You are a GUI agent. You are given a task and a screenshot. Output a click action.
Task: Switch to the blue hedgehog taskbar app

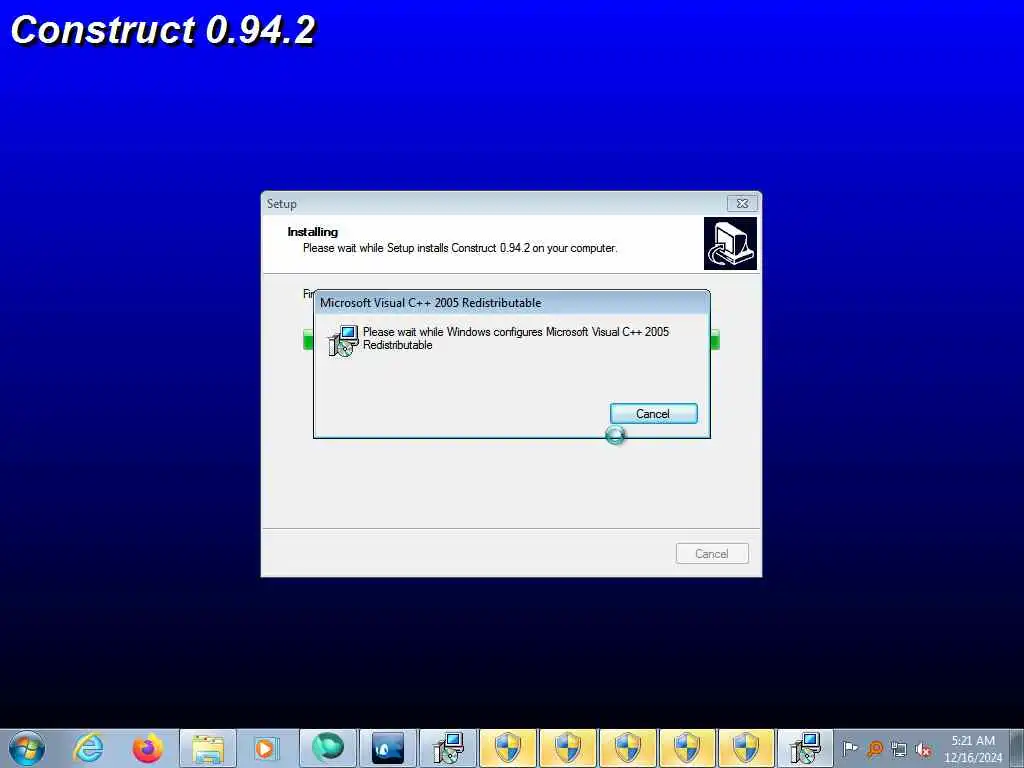[388, 748]
